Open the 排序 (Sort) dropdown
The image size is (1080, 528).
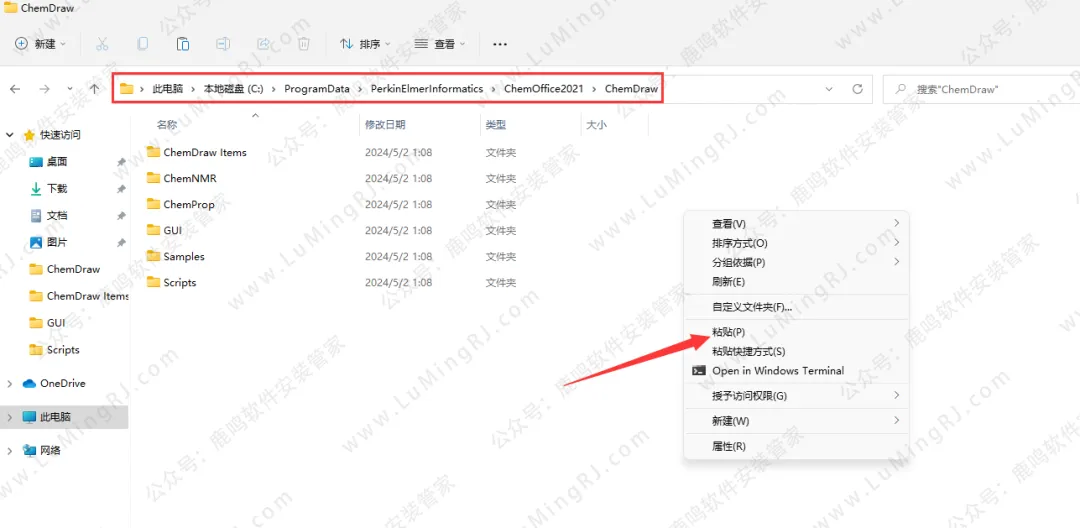pos(365,44)
